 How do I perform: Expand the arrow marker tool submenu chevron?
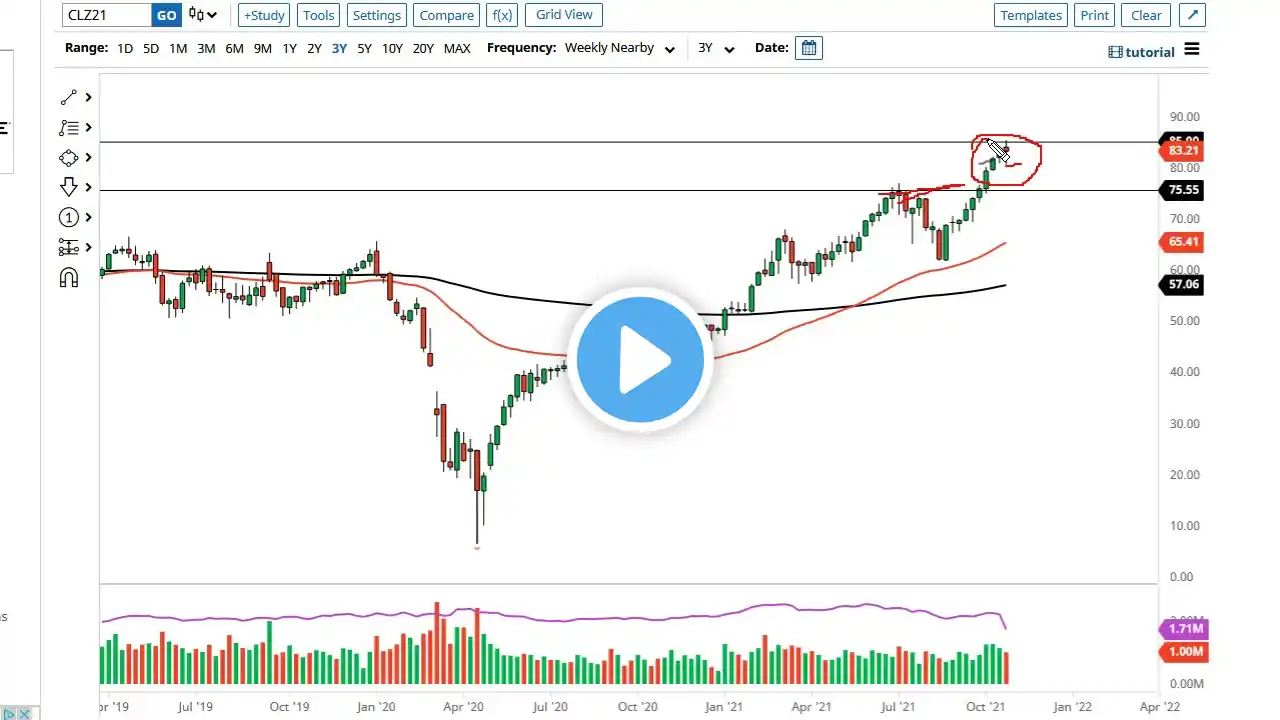(88, 187)
